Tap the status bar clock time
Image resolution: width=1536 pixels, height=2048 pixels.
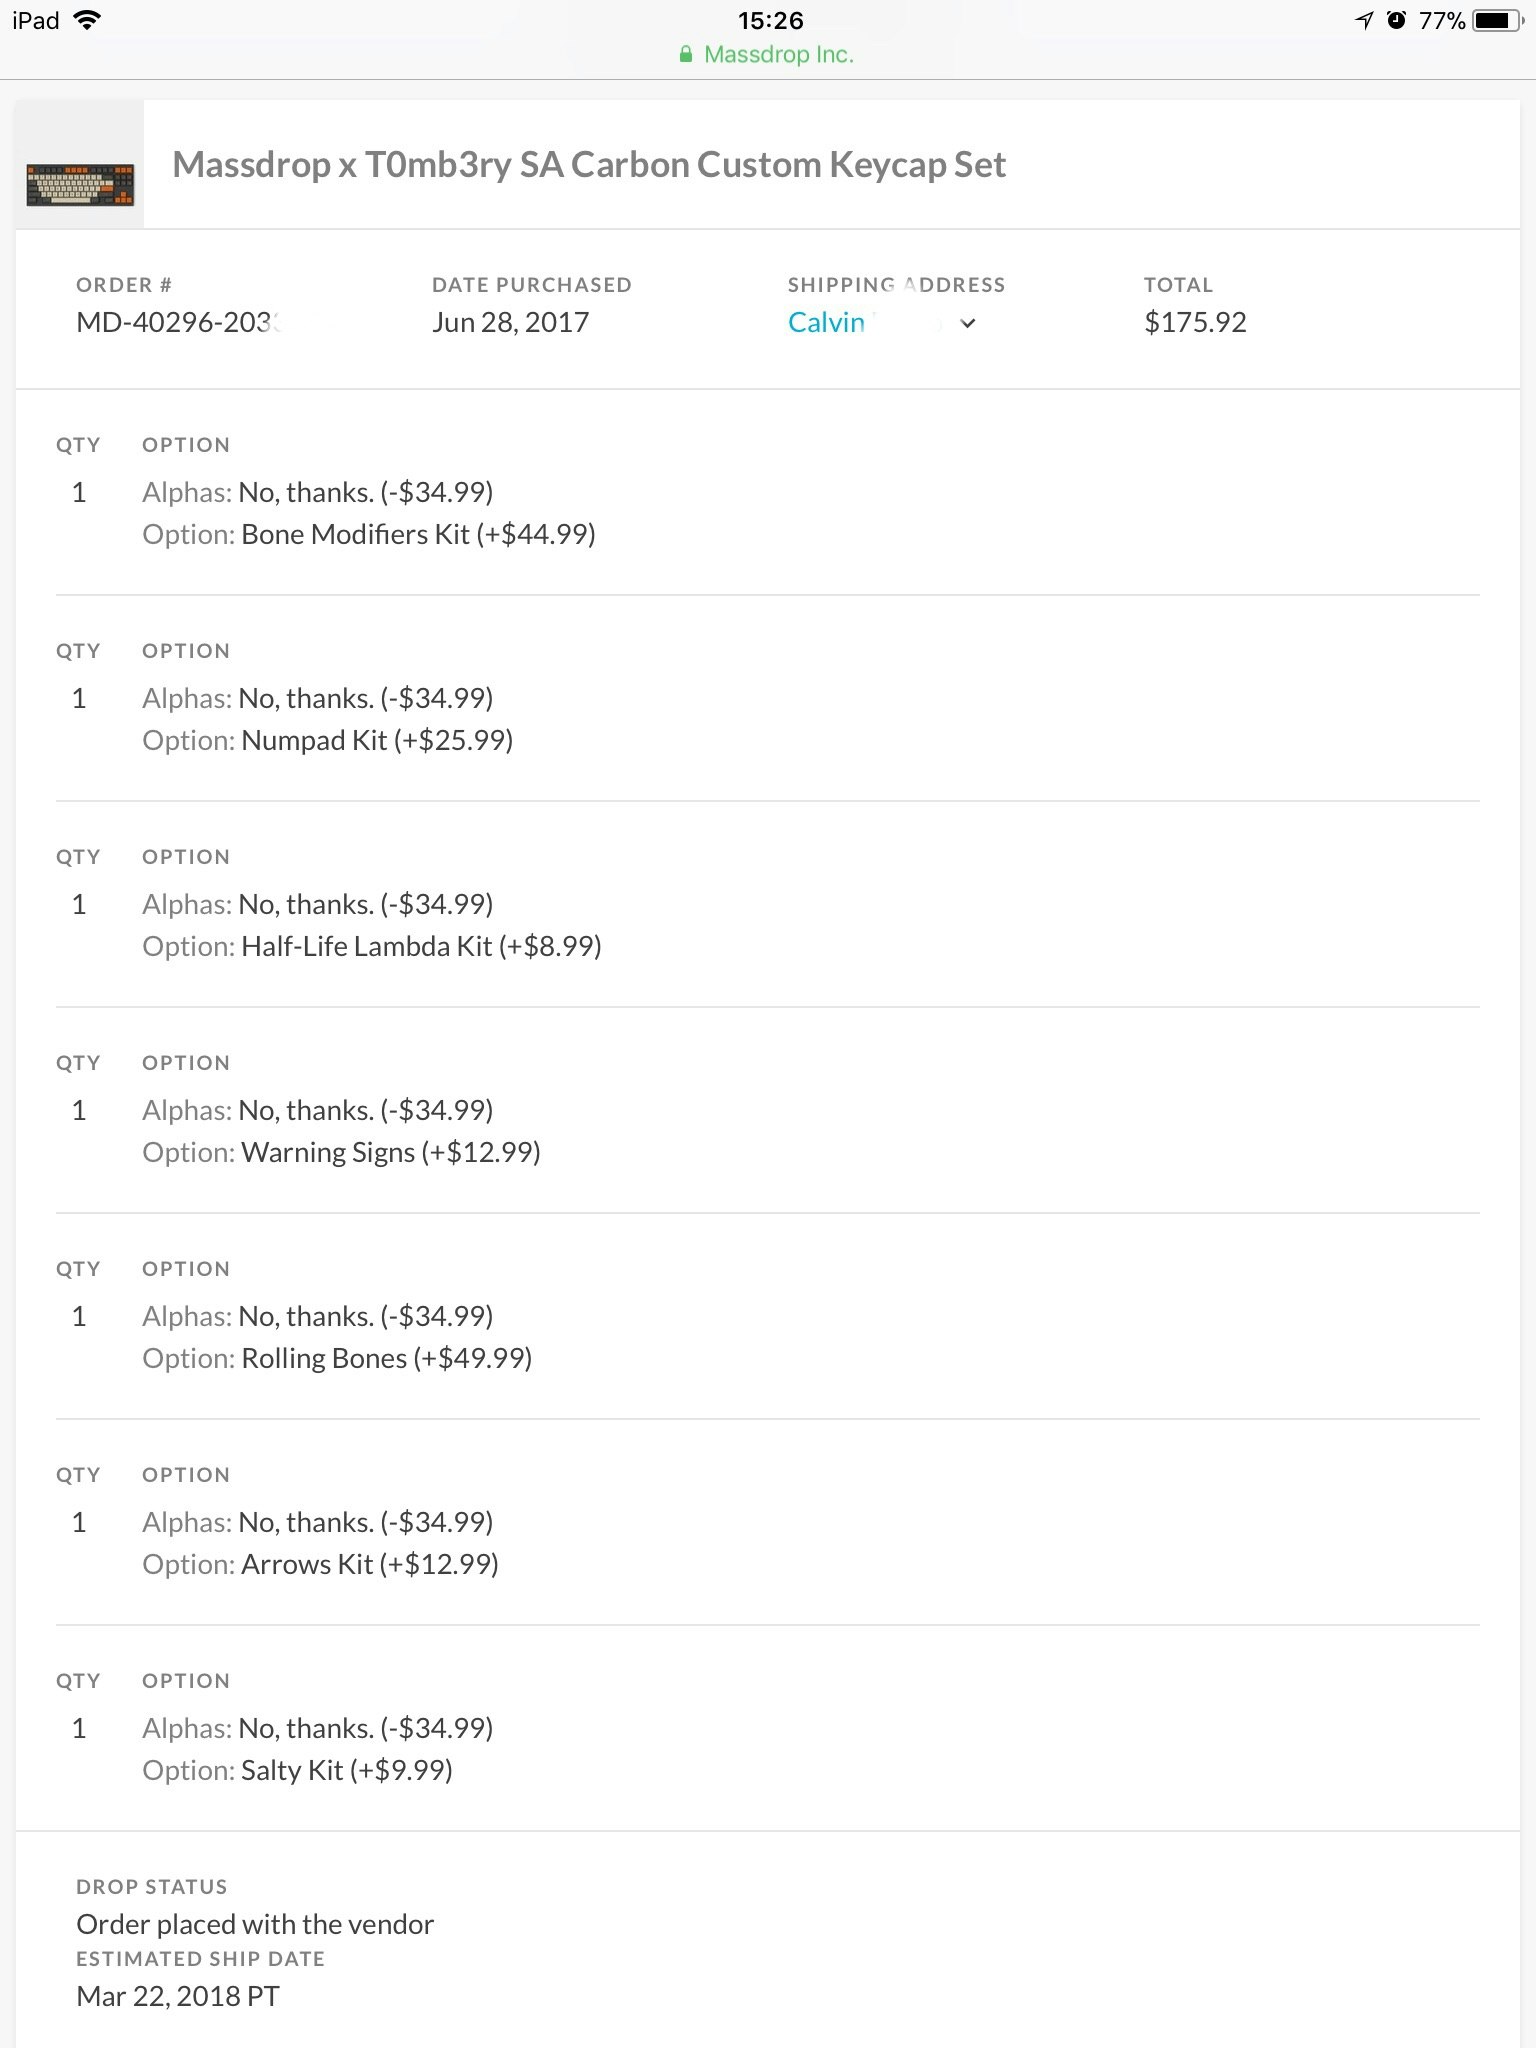770,21
